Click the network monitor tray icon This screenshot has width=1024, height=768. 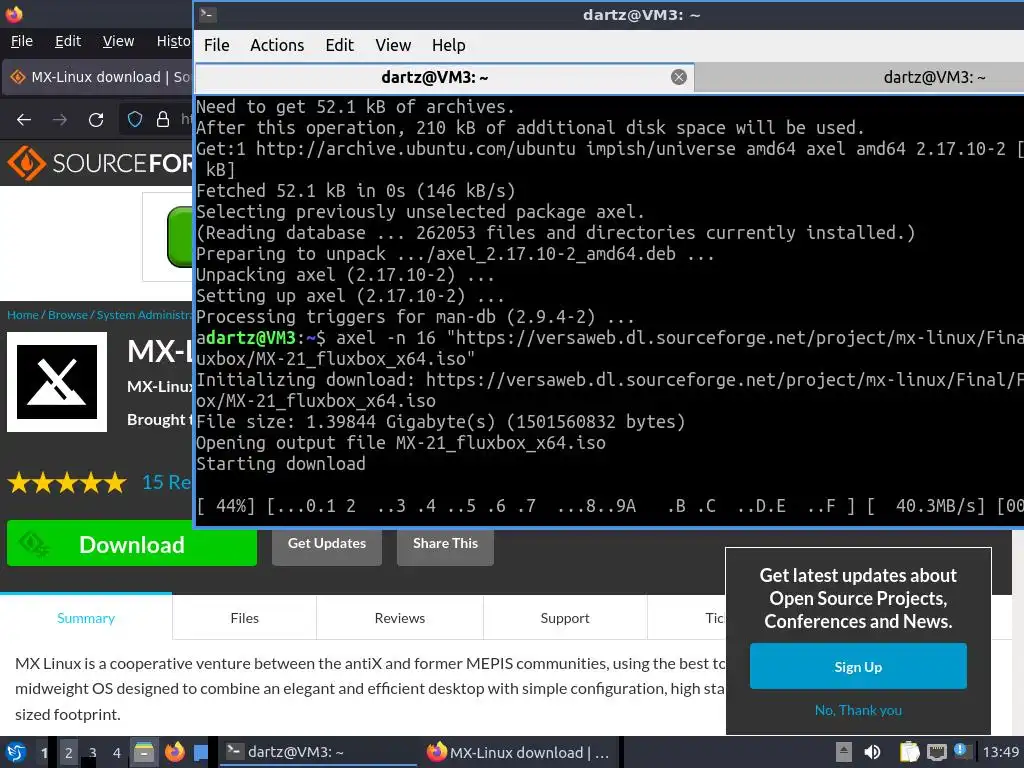[936, 752]
